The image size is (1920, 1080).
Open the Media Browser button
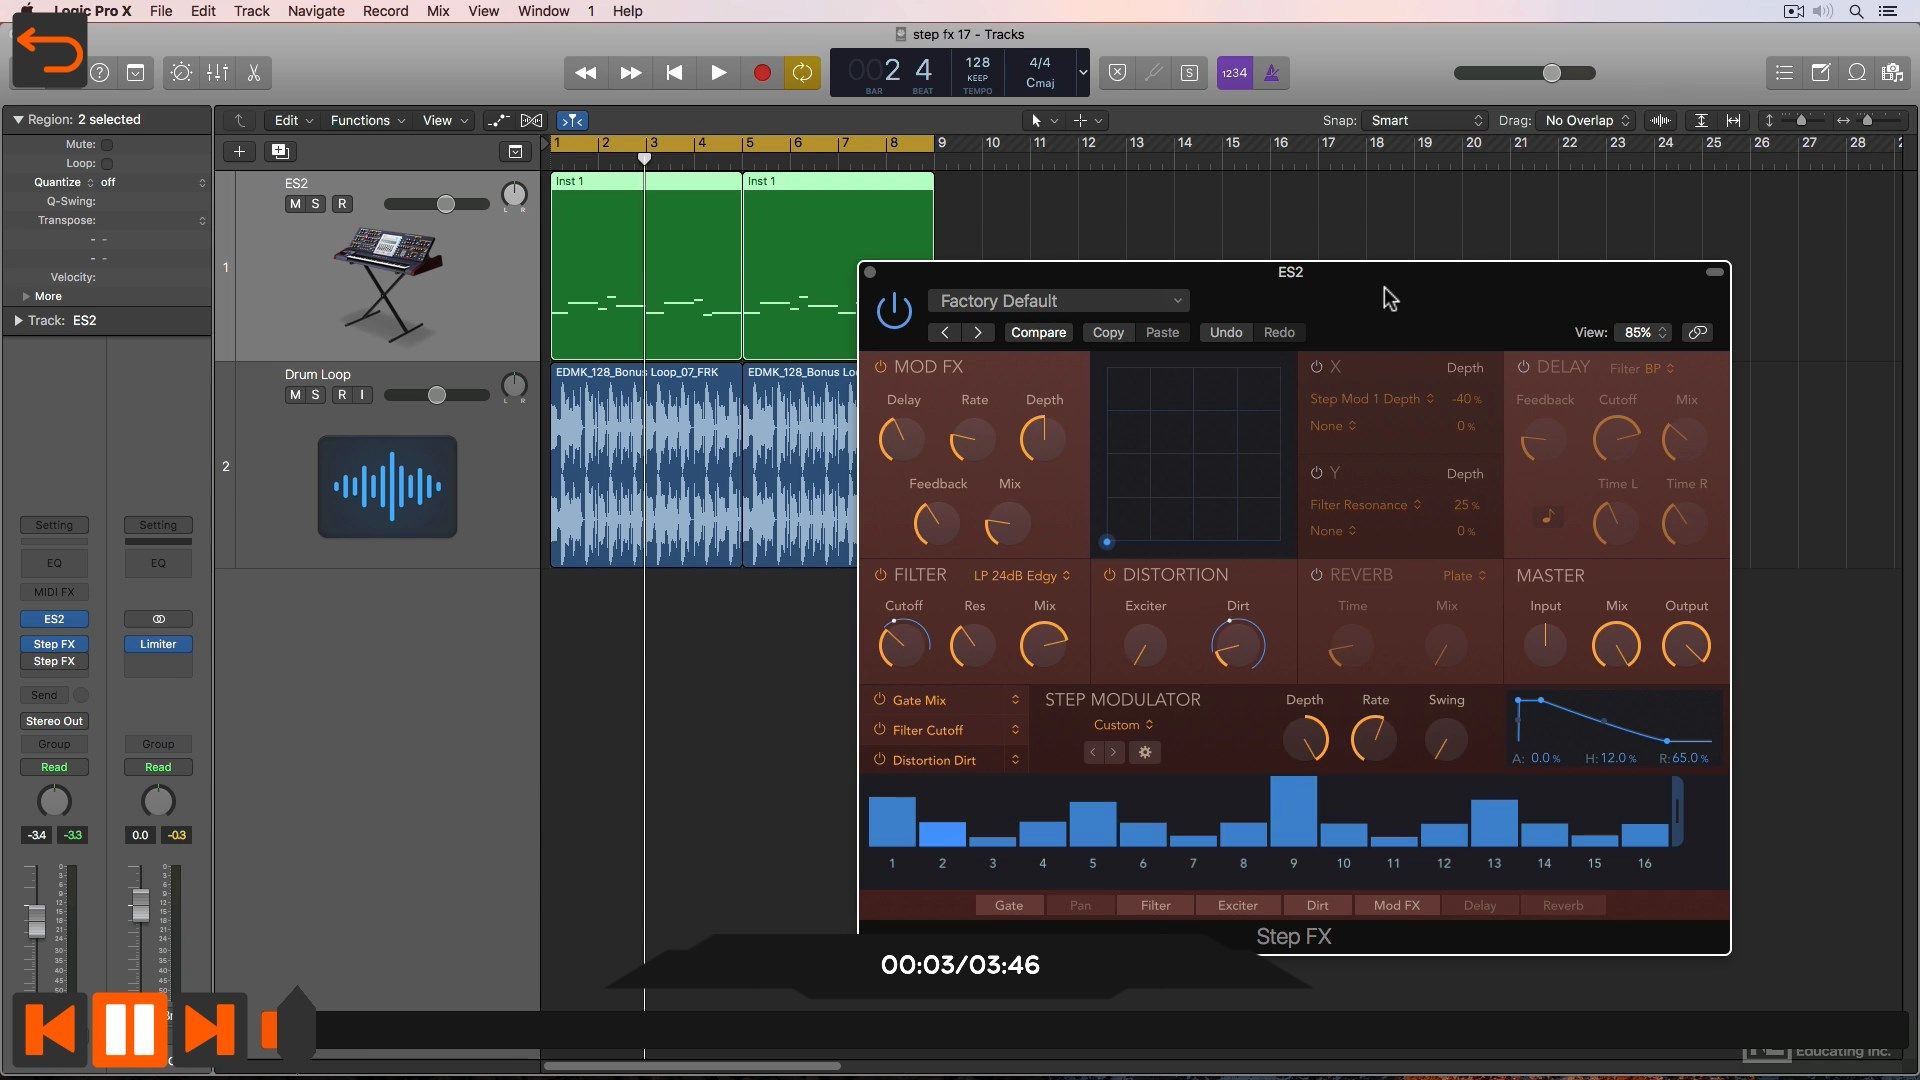coord(1892,73)
